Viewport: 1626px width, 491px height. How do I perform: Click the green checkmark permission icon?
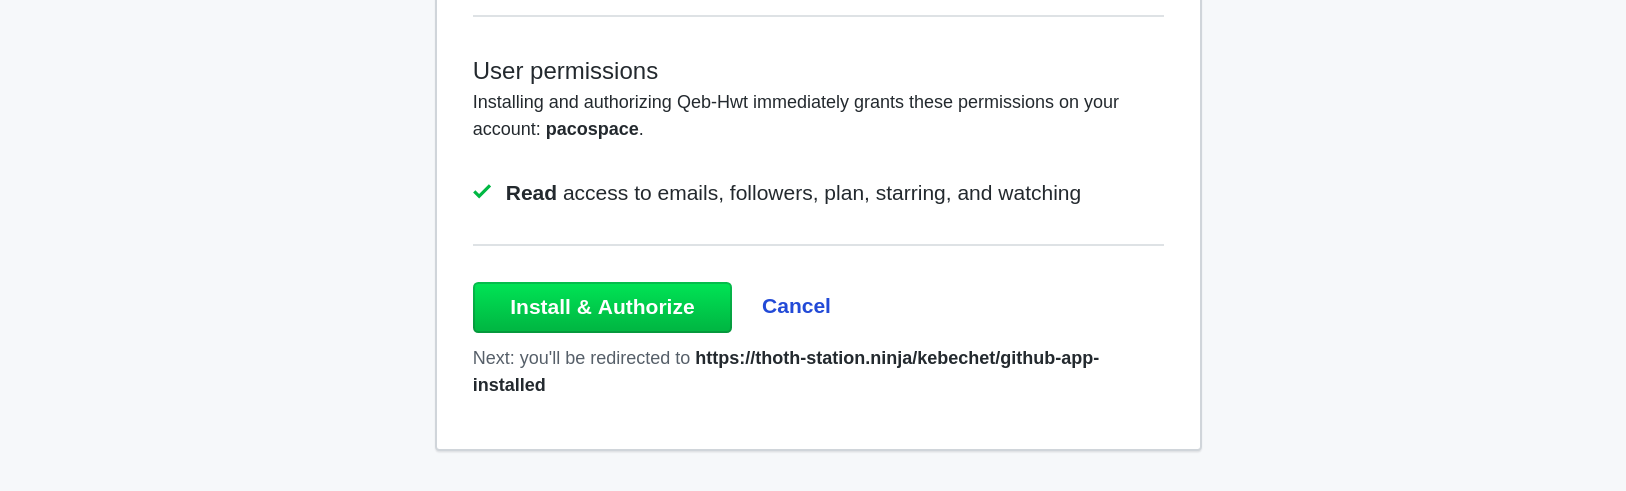coord(482,192)
